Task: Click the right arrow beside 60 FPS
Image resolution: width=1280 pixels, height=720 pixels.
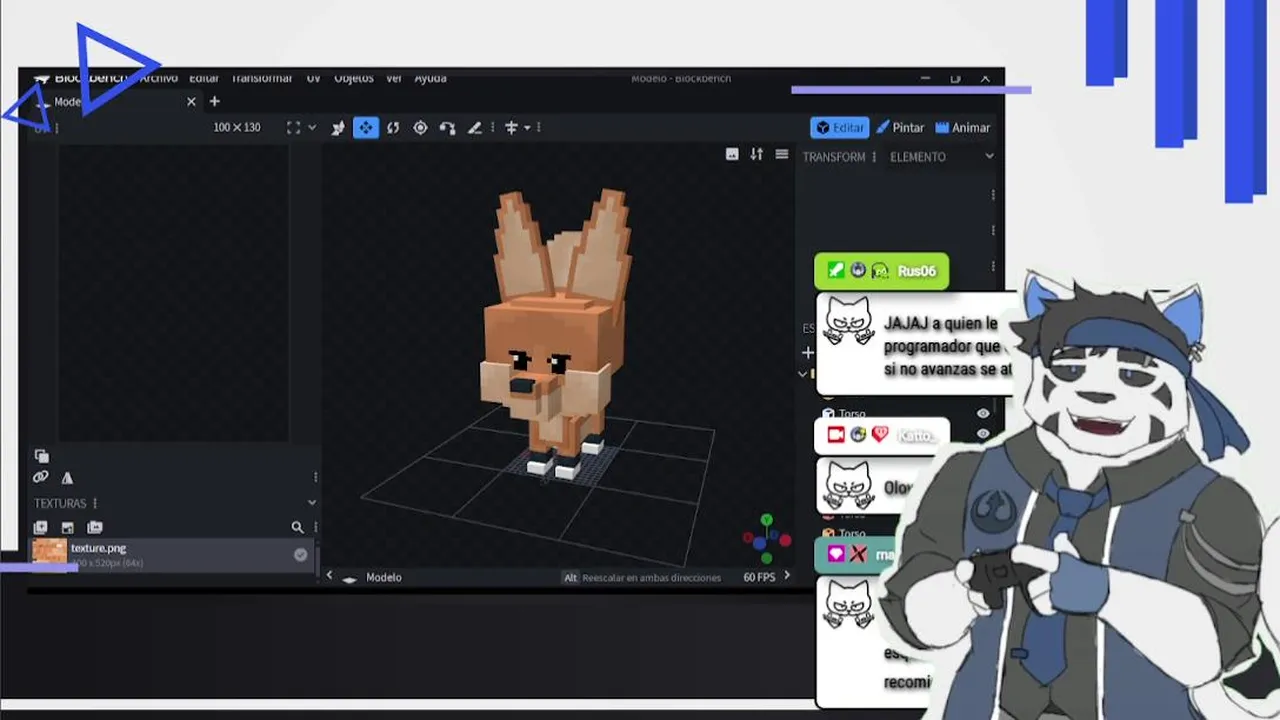Action: tap(786, 575)
